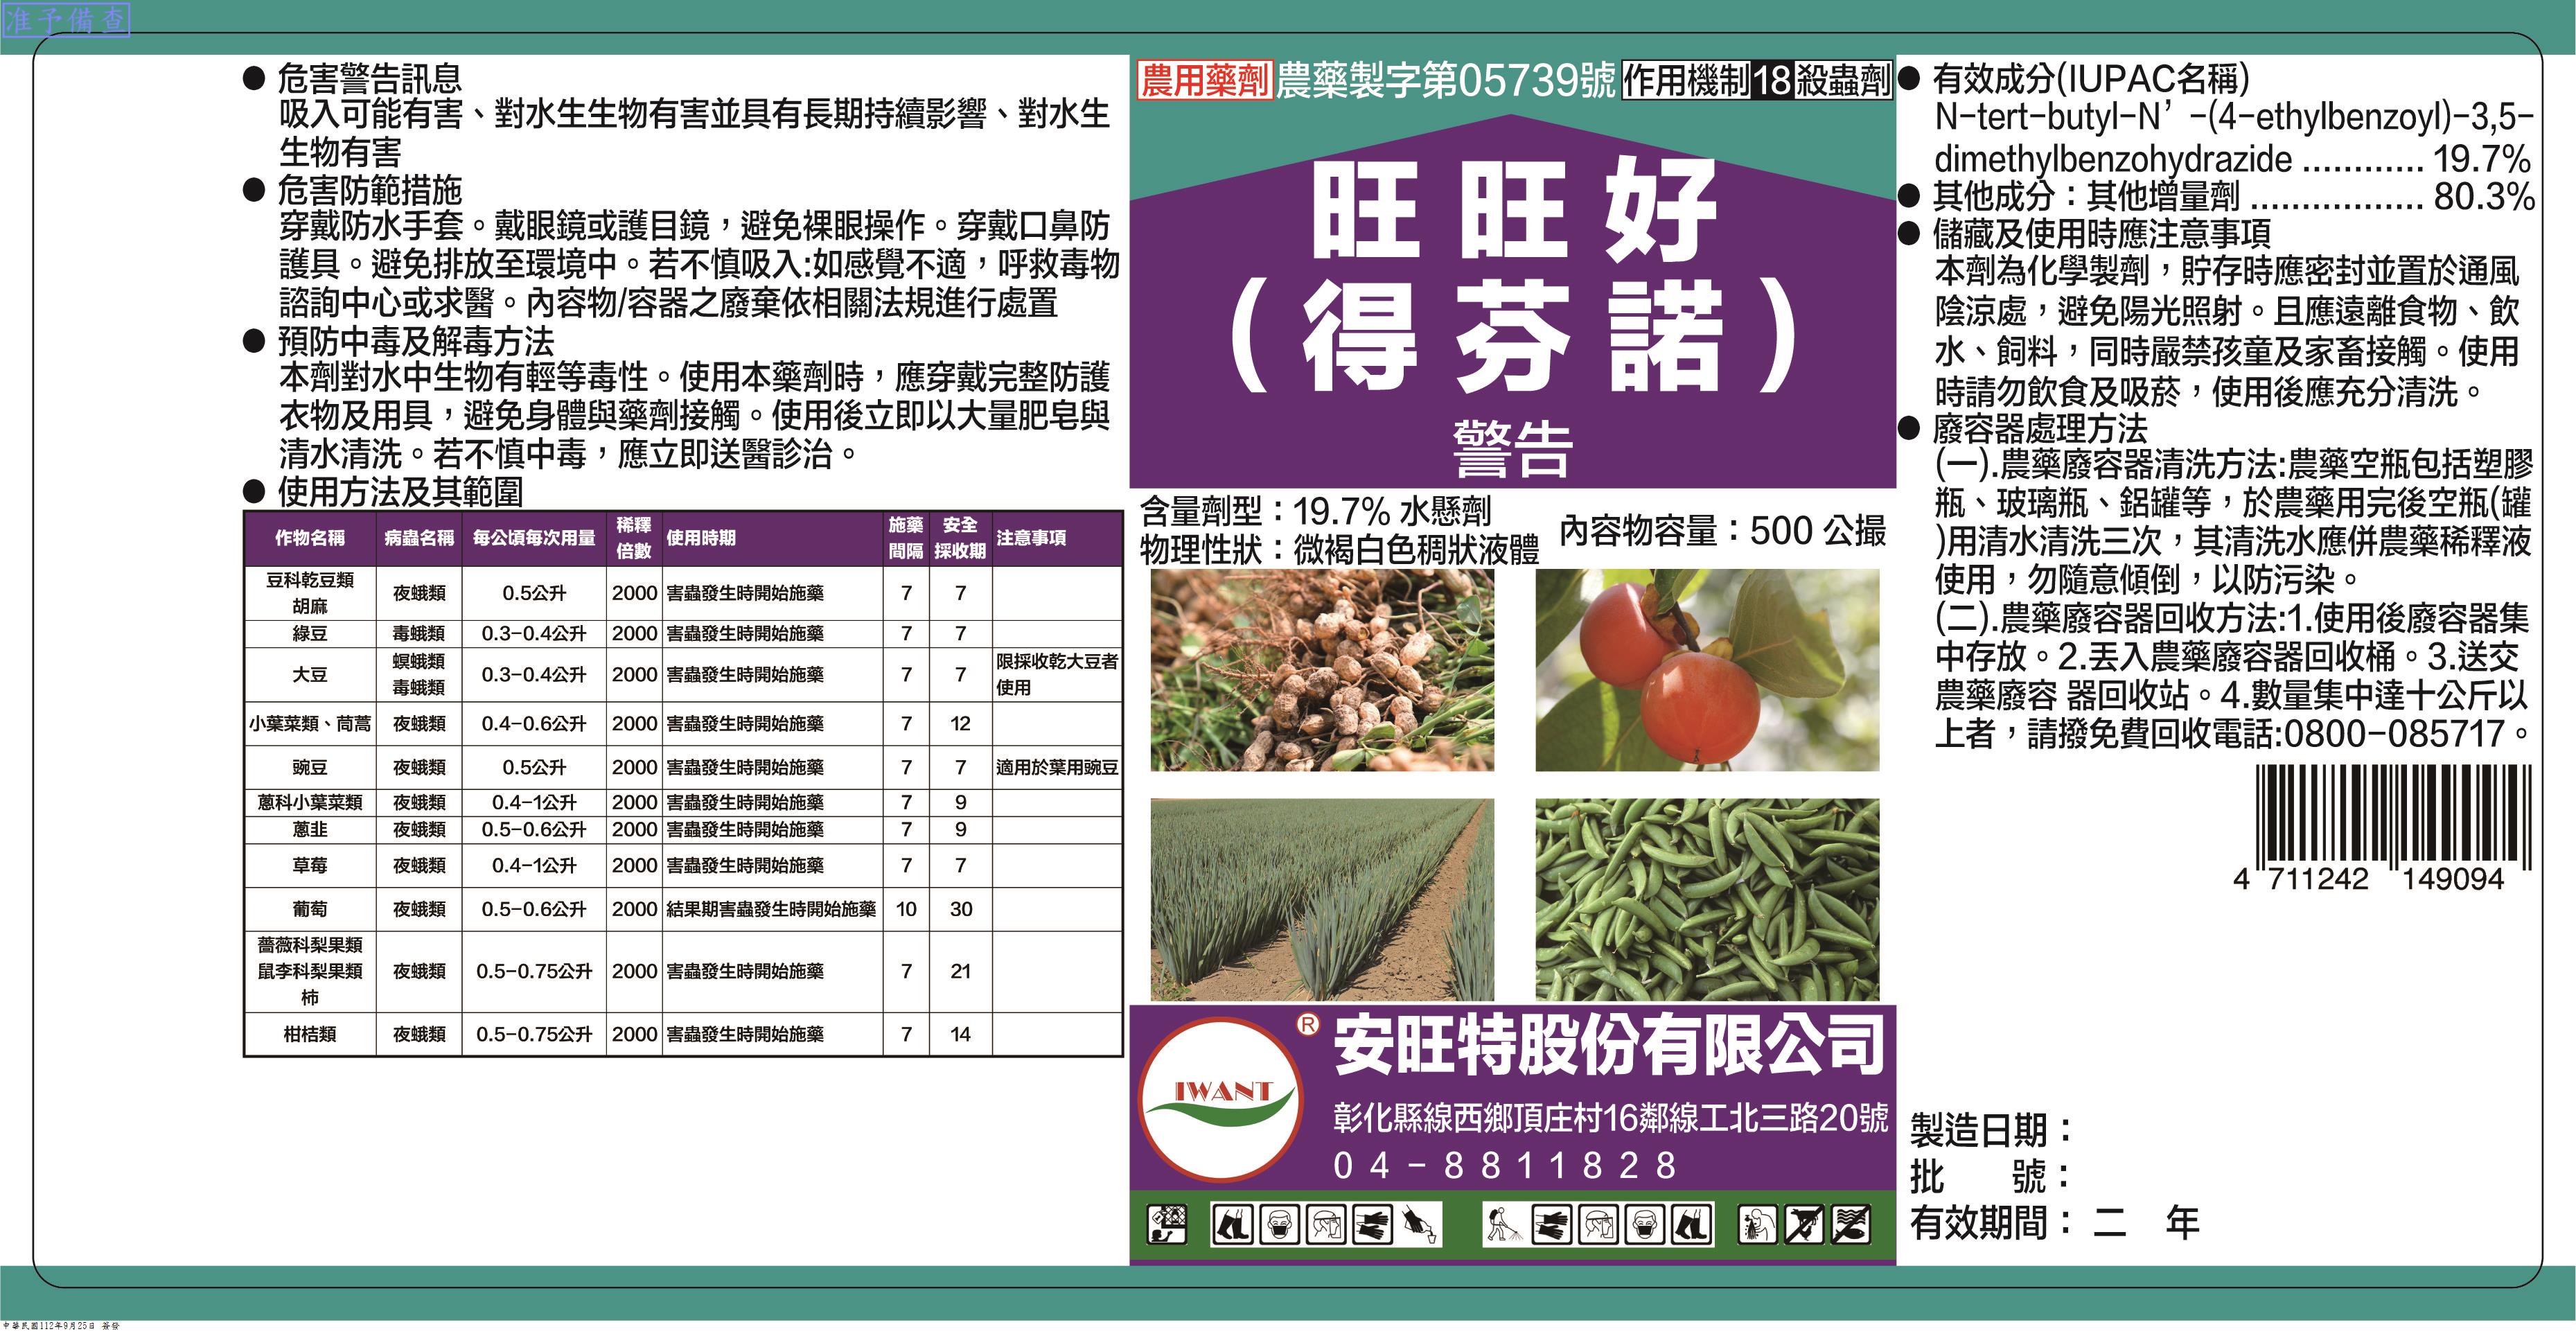Click the gloves pictogram beside the sprayer icon
The image size is (2576, 1336).
pyautogui.click(x=1552, y=1225)
